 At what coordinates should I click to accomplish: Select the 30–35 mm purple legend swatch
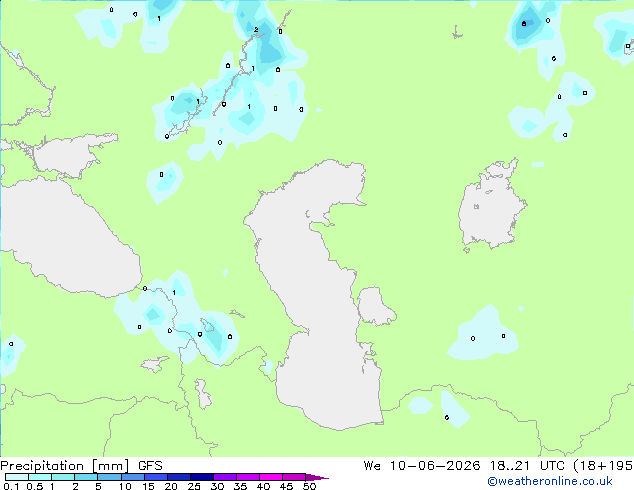224,477
